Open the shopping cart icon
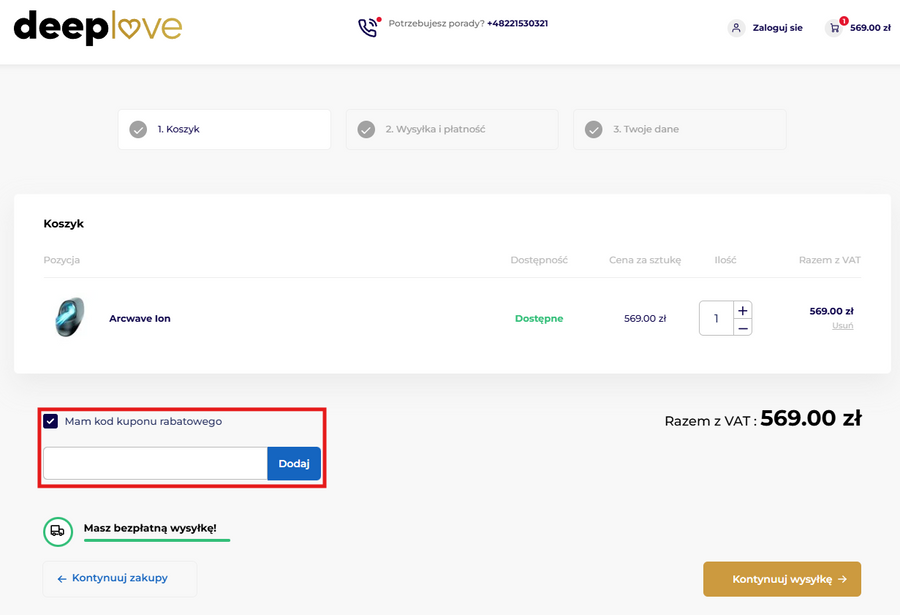900x615 pixels. pyautogui.click(x=834, y=28)
